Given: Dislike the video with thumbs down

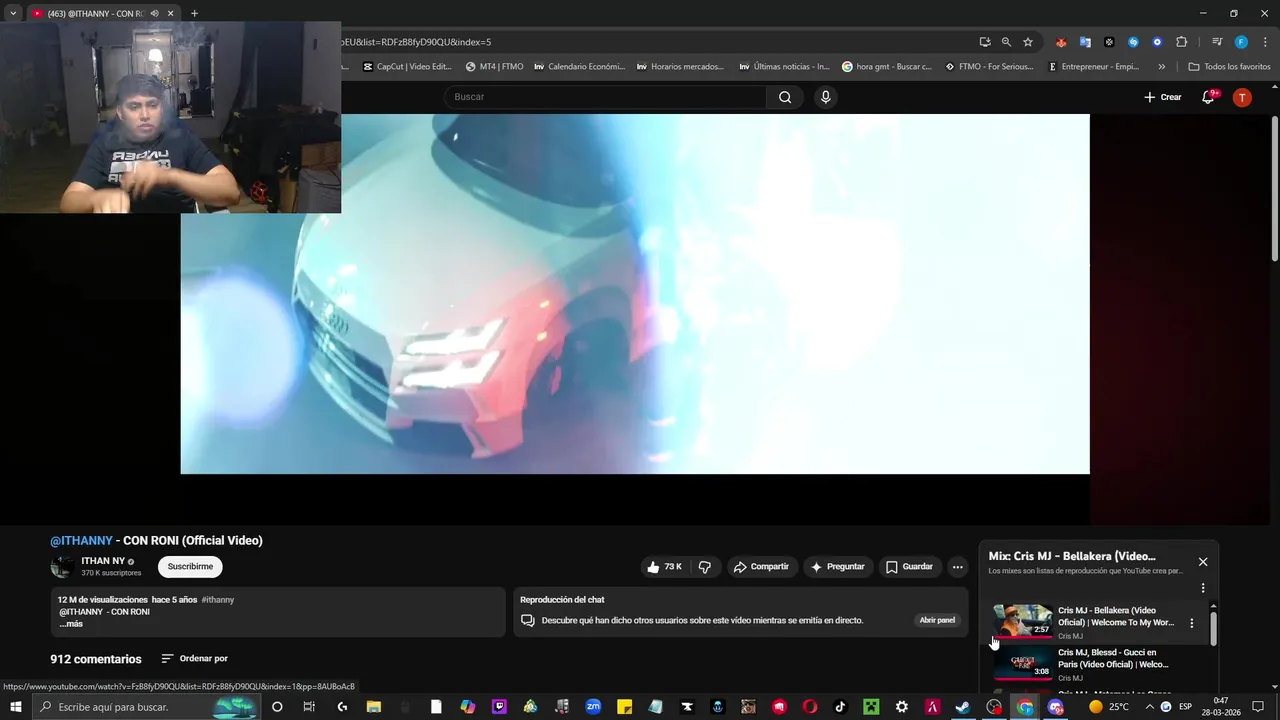Looking at the screenshot, I should coord(705,567).
